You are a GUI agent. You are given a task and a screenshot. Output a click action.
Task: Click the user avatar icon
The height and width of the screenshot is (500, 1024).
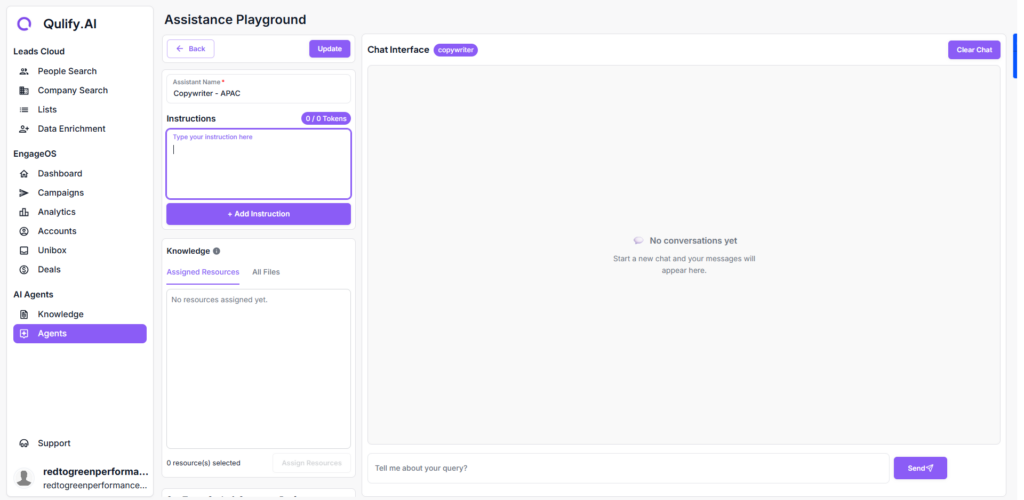click(x=24, y=478)
